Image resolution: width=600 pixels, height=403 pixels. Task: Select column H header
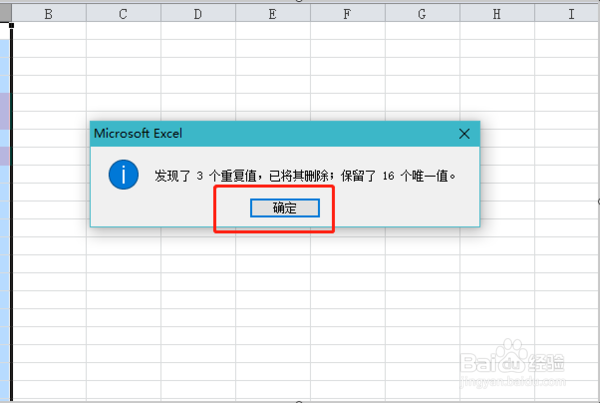point(497,14)
